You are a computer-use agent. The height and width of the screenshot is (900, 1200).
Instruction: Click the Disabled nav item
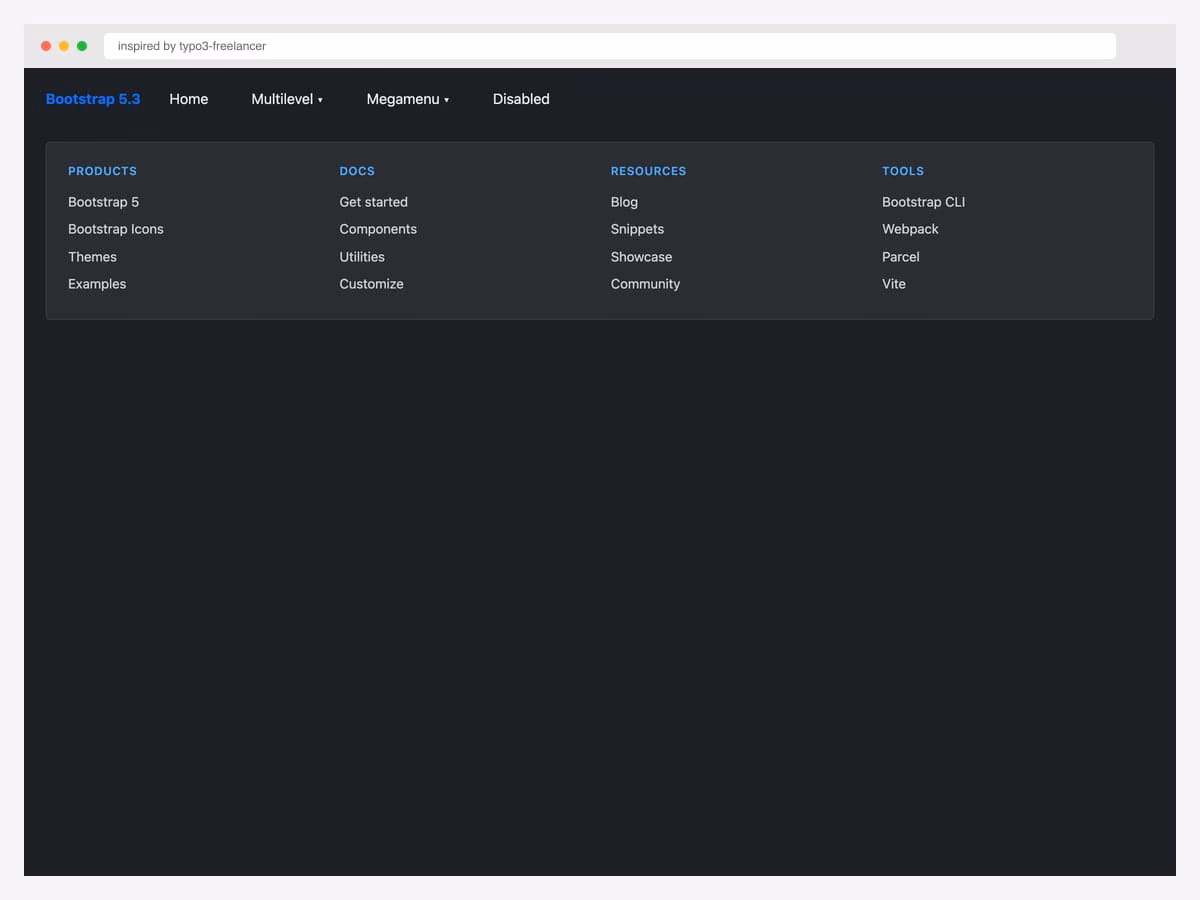click(x=521, y=99)
